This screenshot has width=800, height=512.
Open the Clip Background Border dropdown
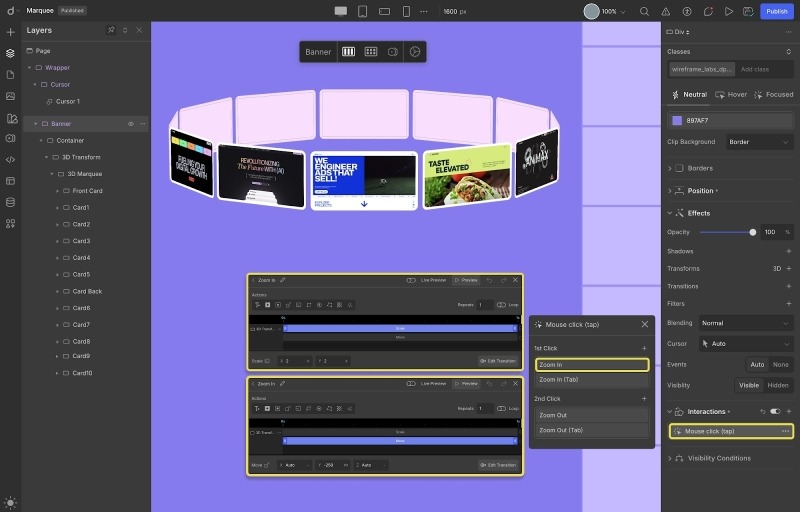point(759,142)
